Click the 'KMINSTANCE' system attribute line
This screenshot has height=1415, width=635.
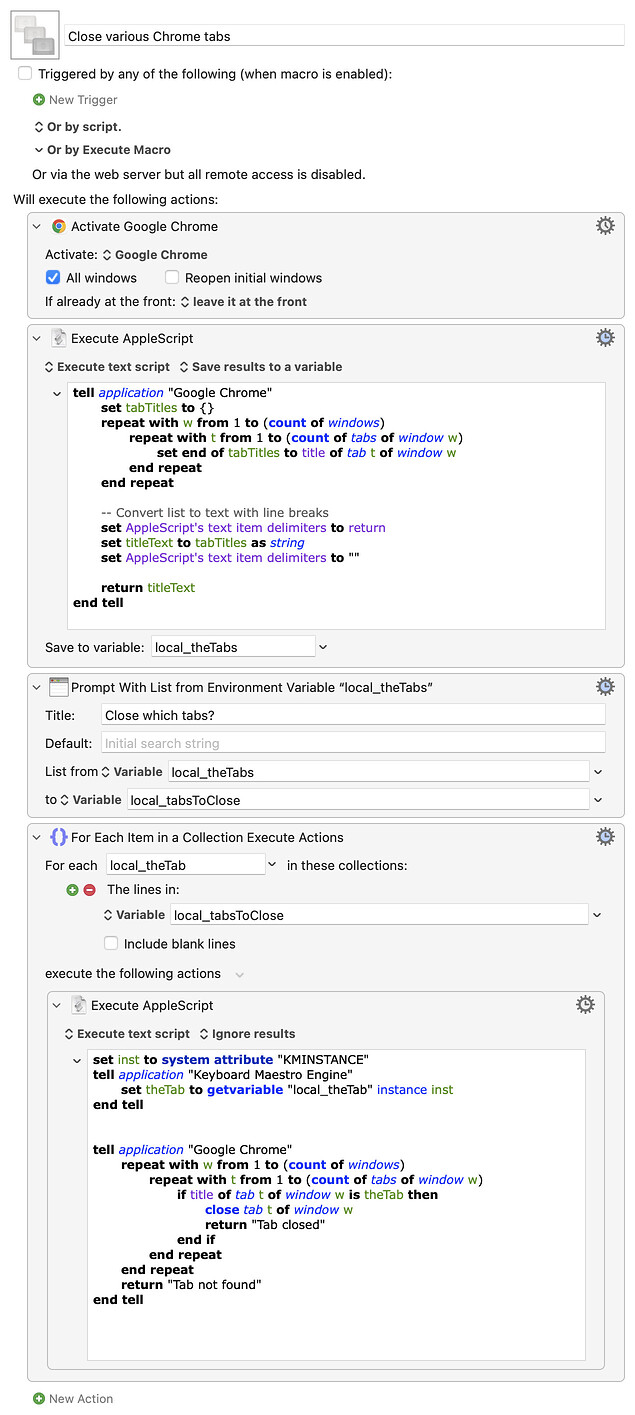[x=231, y=1060]
